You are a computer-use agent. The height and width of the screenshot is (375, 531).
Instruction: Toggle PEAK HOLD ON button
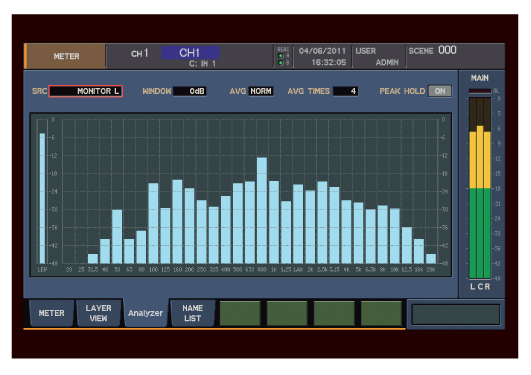pyautogui.click(x=440, y=91)
